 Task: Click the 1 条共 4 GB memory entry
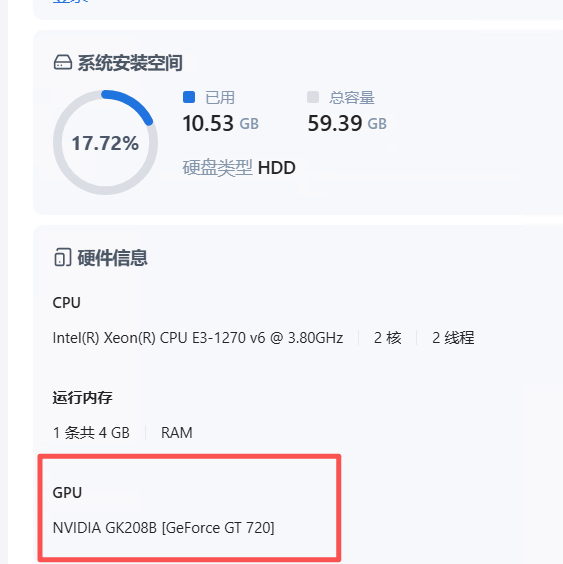[91, 433]
